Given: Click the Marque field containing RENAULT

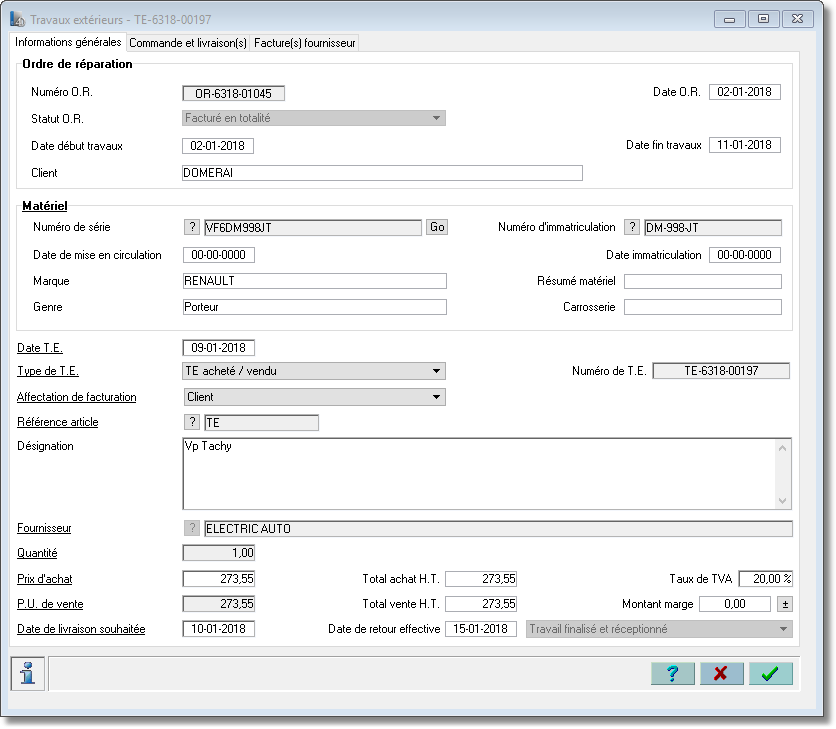Looking at the screenshot, I should coord(315,281).
